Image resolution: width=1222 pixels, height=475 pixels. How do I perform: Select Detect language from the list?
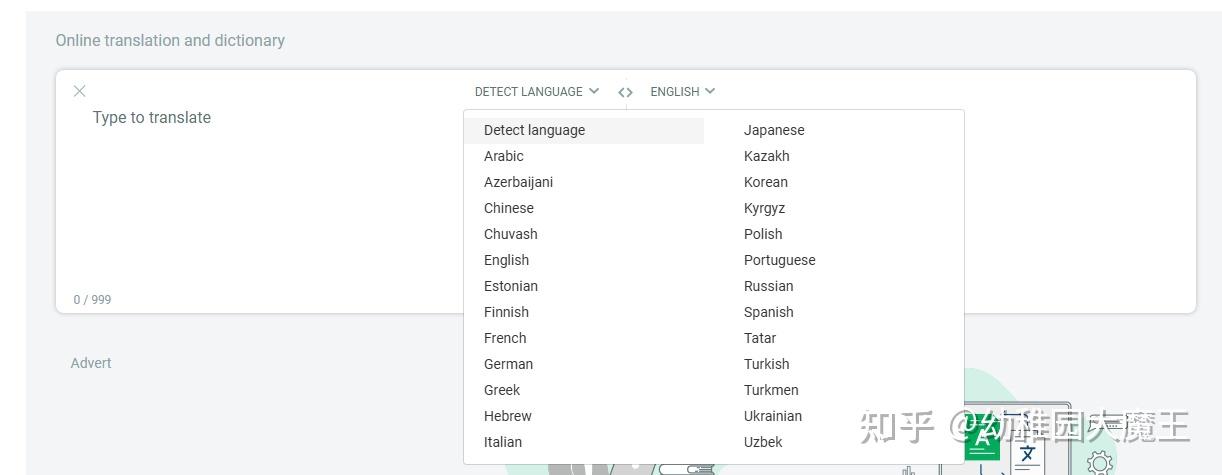(584, 130)
